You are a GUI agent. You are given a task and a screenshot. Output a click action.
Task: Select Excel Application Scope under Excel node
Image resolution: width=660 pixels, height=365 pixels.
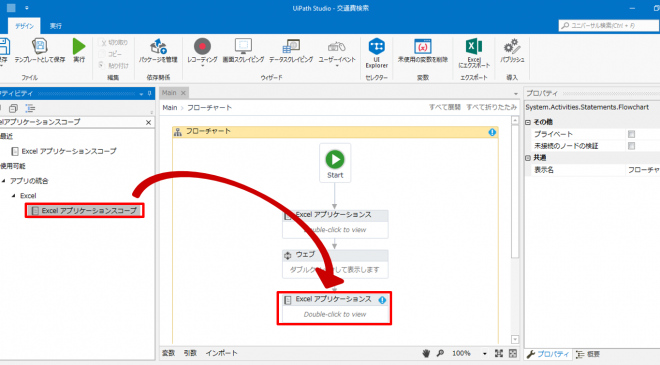point(85,210)
